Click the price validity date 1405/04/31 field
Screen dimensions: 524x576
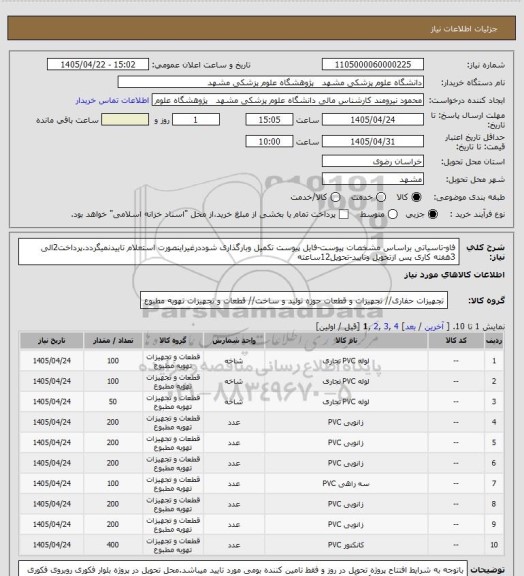373,141
